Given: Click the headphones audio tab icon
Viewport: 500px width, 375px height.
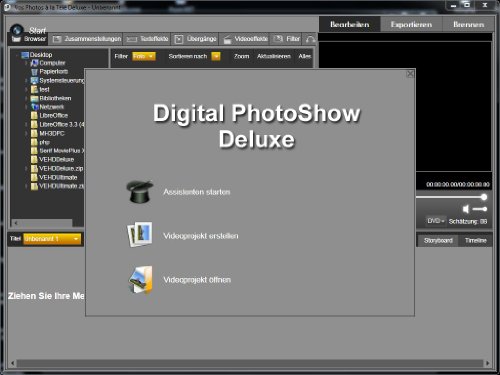Looking at the screenshot, I should click(x=310, y=39).
